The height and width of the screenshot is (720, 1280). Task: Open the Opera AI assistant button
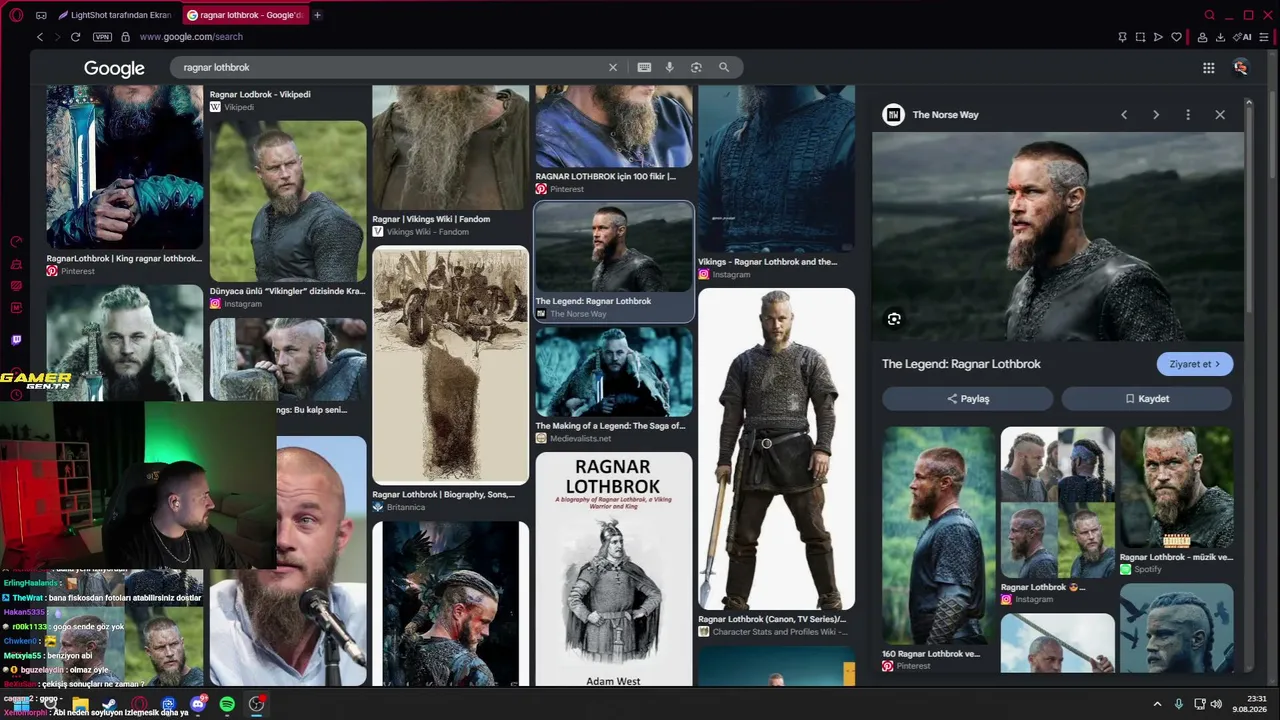[1243, 37]
